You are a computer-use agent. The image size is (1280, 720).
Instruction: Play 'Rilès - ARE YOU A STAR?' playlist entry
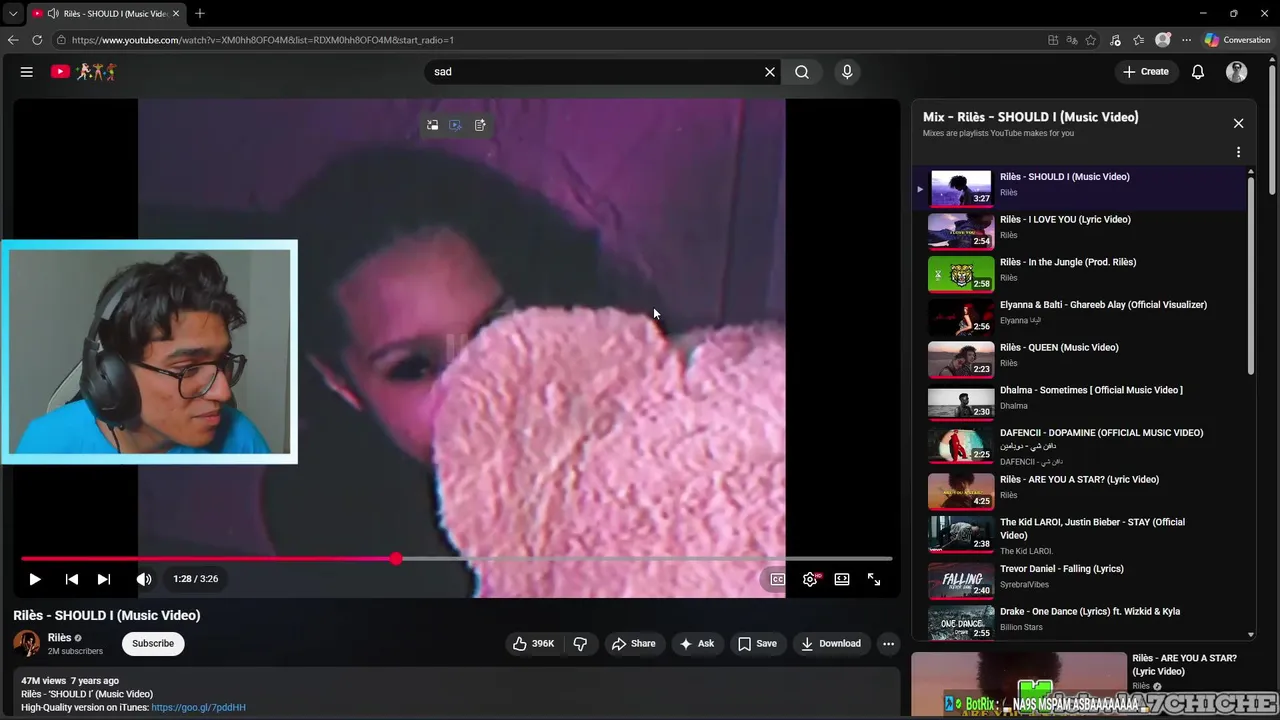pyautogui.click(x=1080, y=491)
